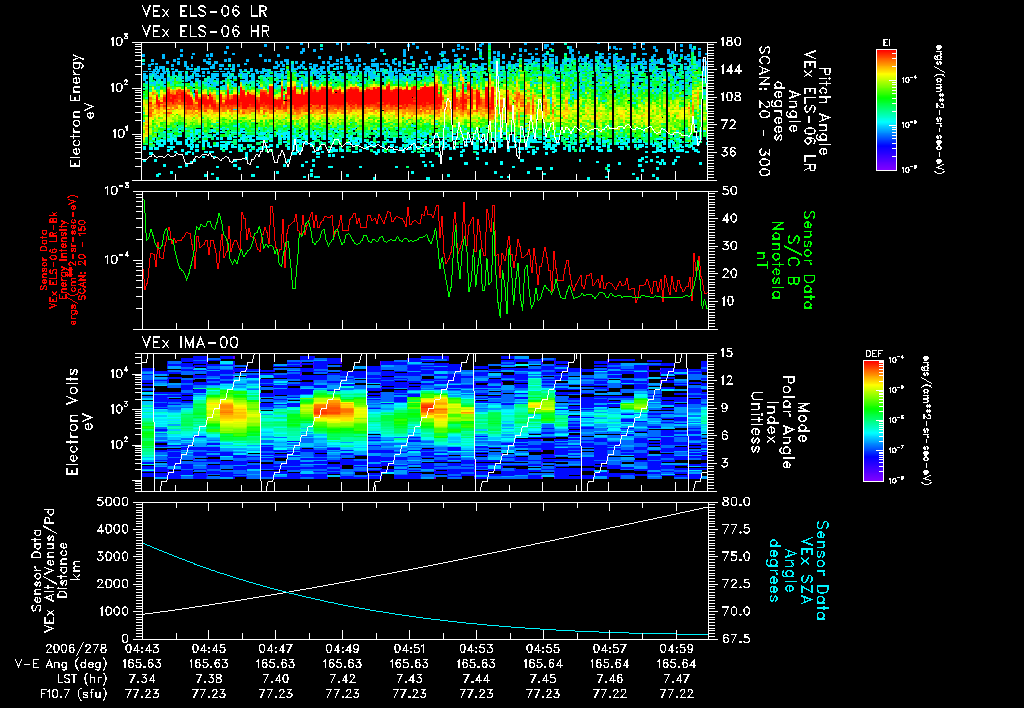Click the LST value 7.42

pos(343,679)
